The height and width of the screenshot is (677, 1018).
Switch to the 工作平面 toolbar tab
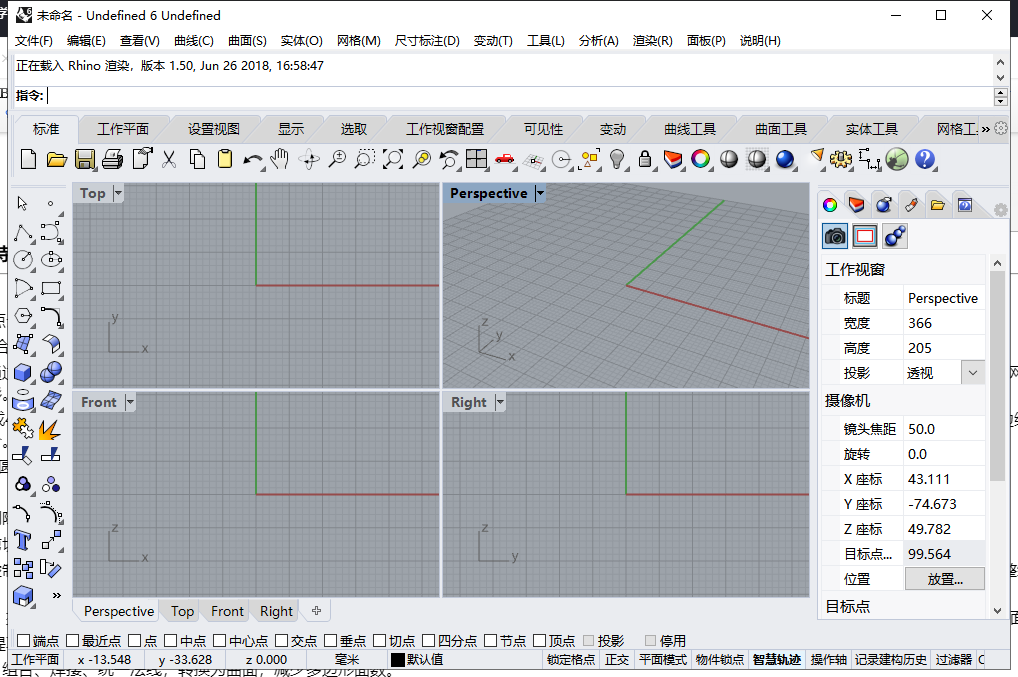(123, 129)
